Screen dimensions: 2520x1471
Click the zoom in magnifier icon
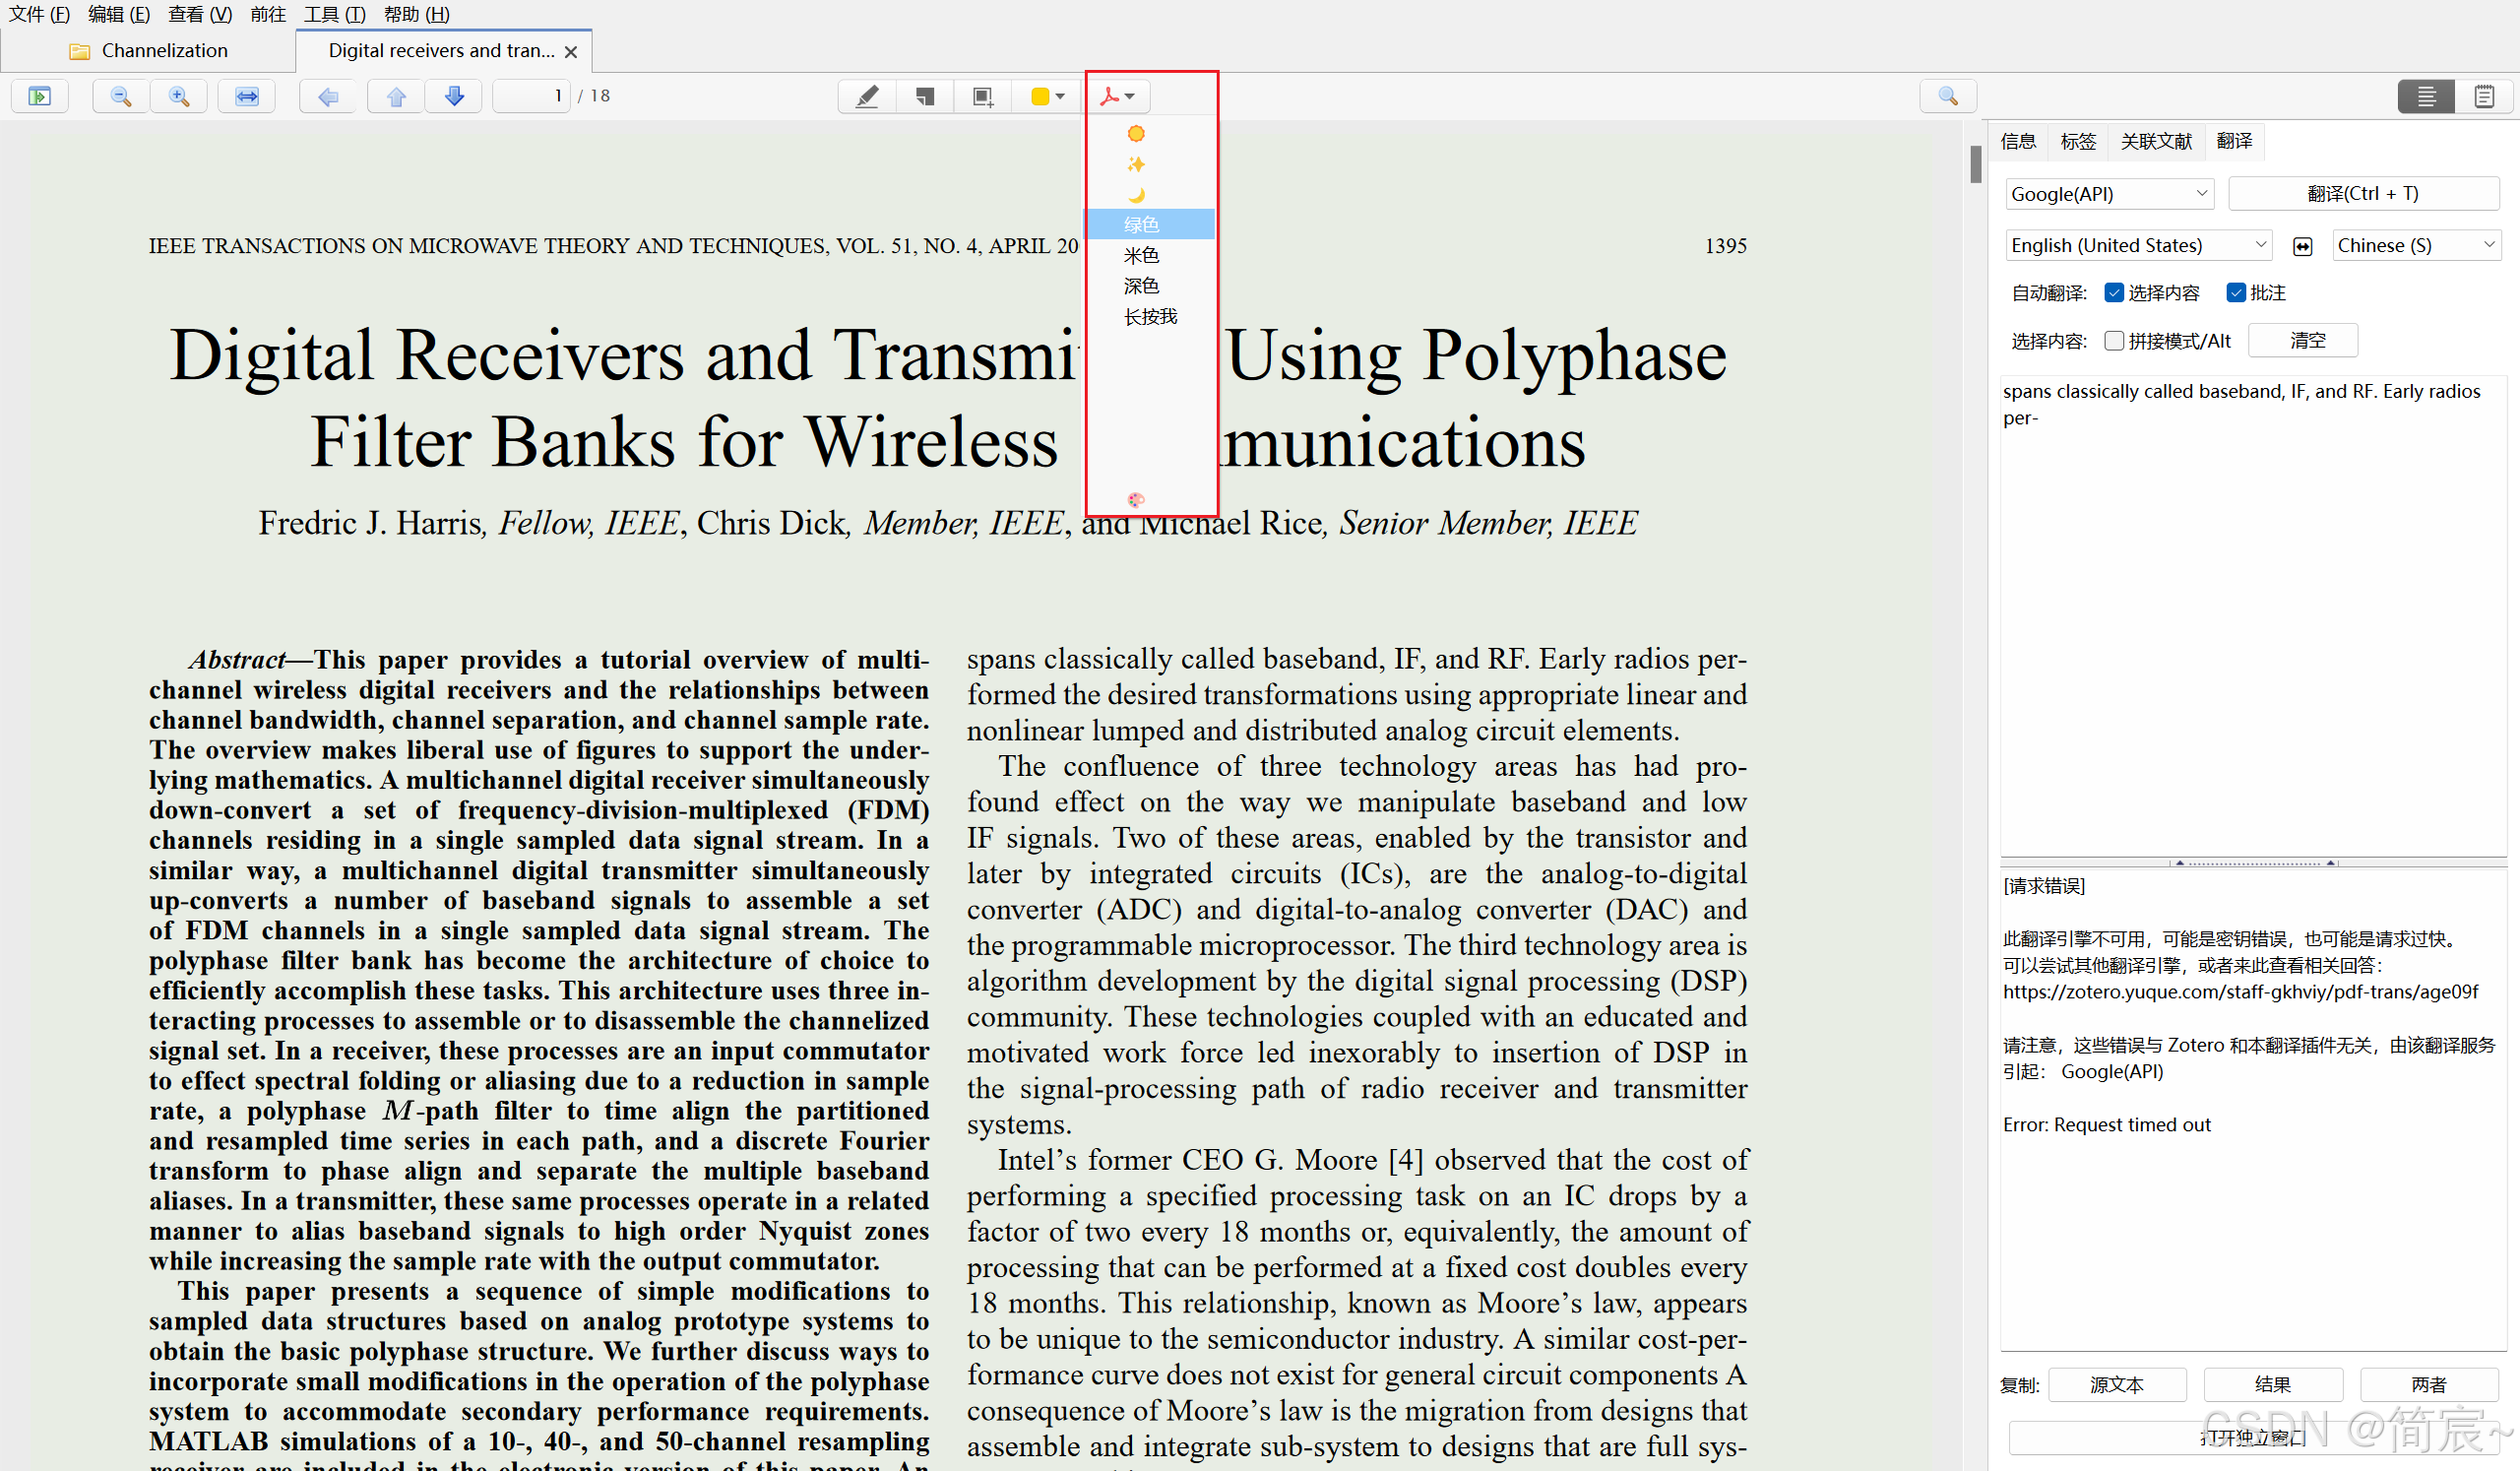click(x=179, y=96)
